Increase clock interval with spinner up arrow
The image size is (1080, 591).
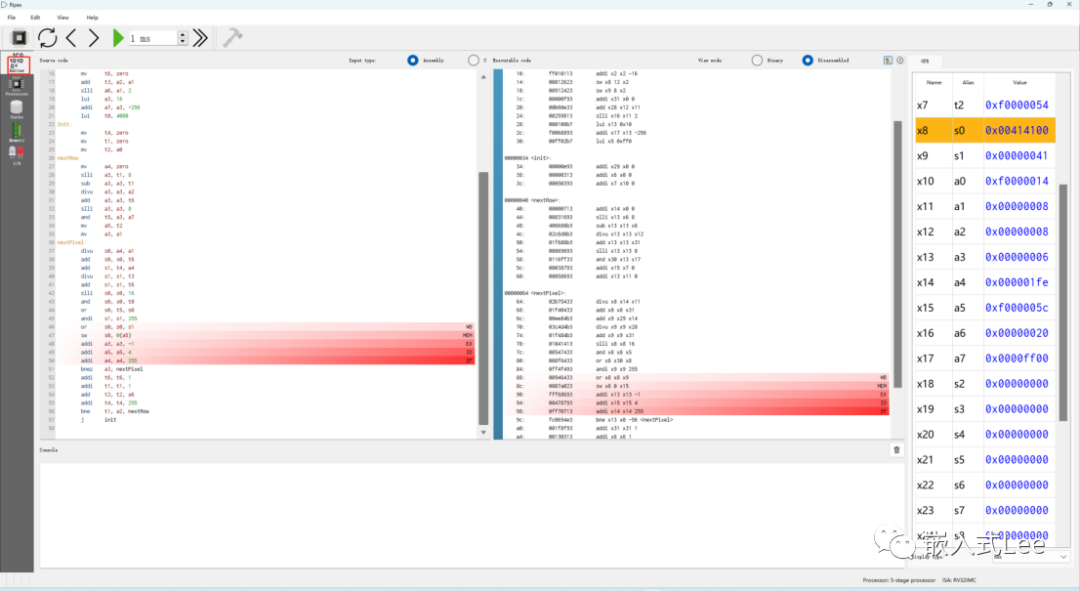[183, 34]
